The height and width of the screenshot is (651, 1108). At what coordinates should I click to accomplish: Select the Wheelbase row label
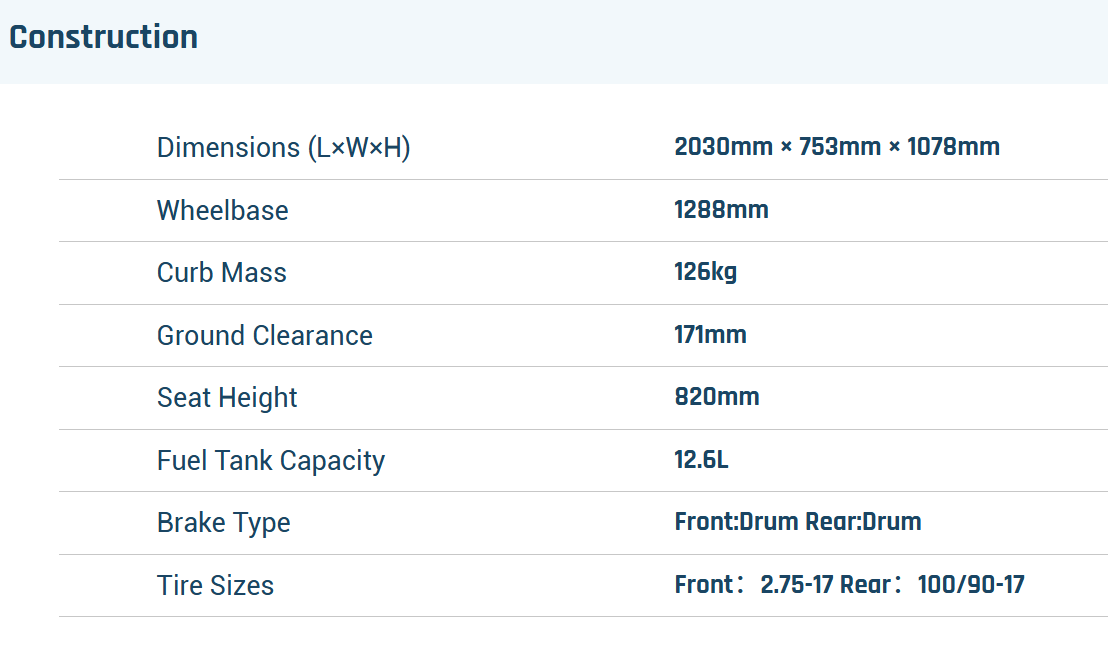tap(222, 210)
